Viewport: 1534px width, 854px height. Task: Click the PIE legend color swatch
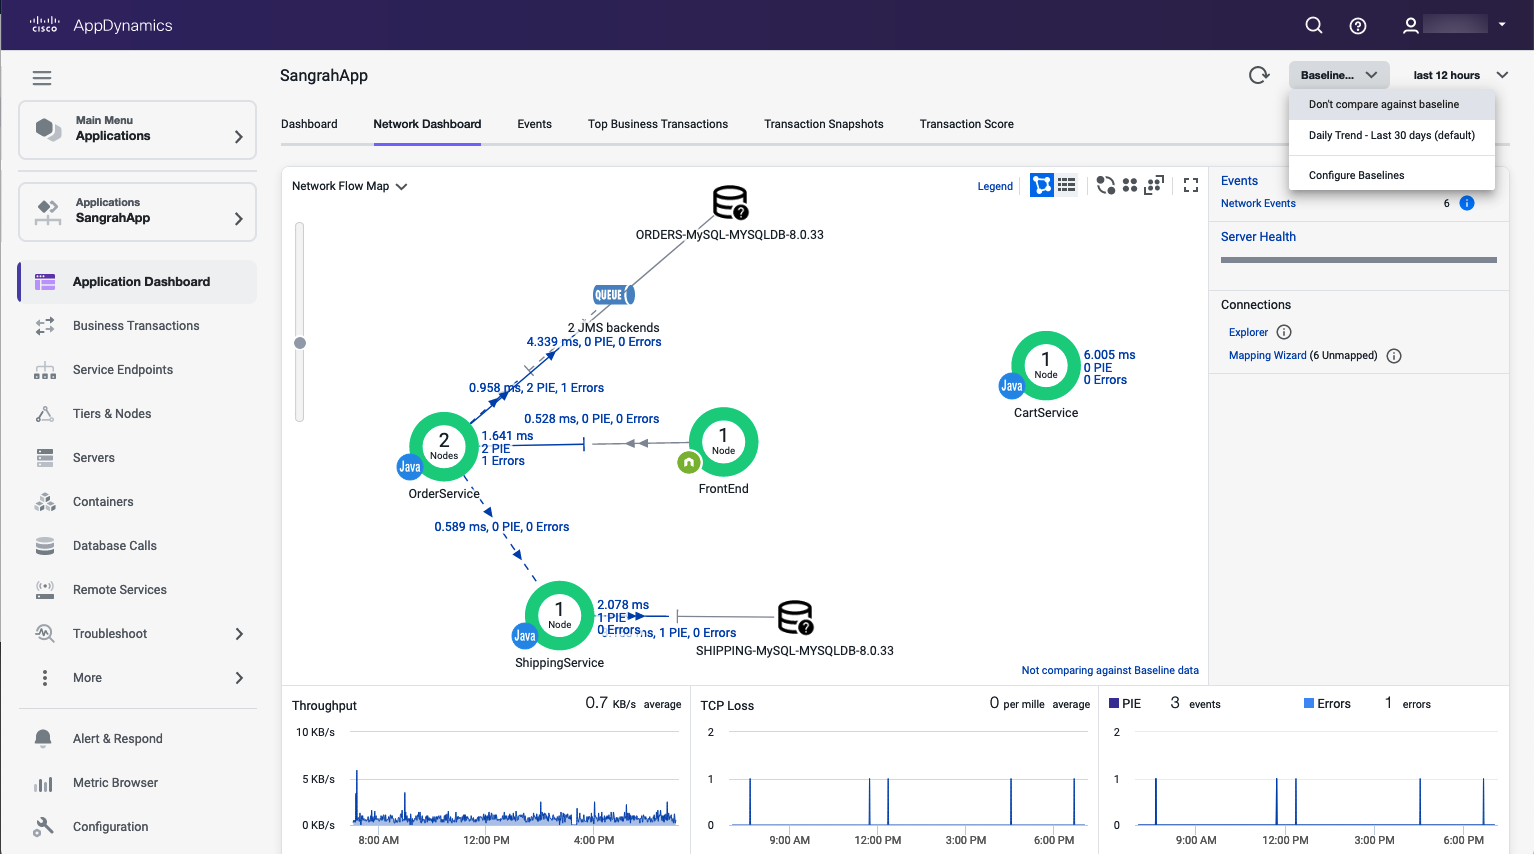1114,704
